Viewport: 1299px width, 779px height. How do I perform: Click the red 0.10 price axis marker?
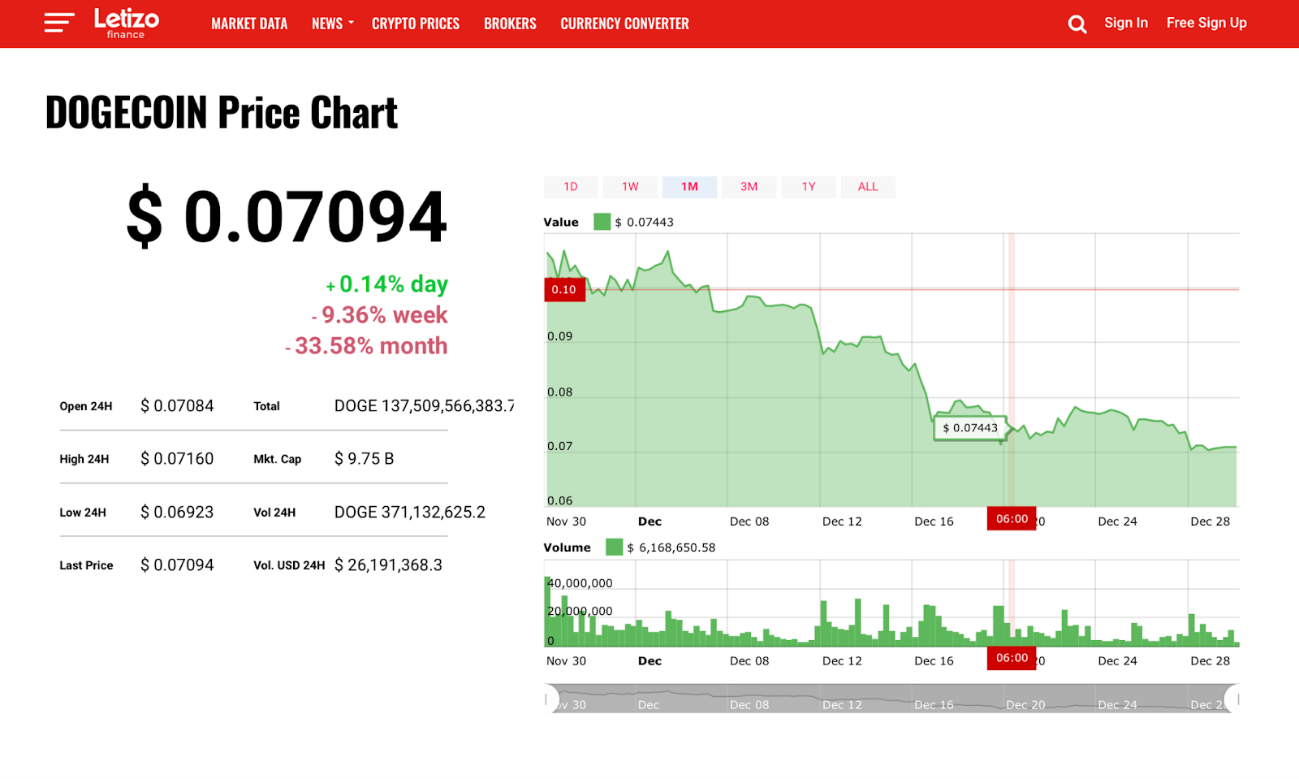click(564, 290)
